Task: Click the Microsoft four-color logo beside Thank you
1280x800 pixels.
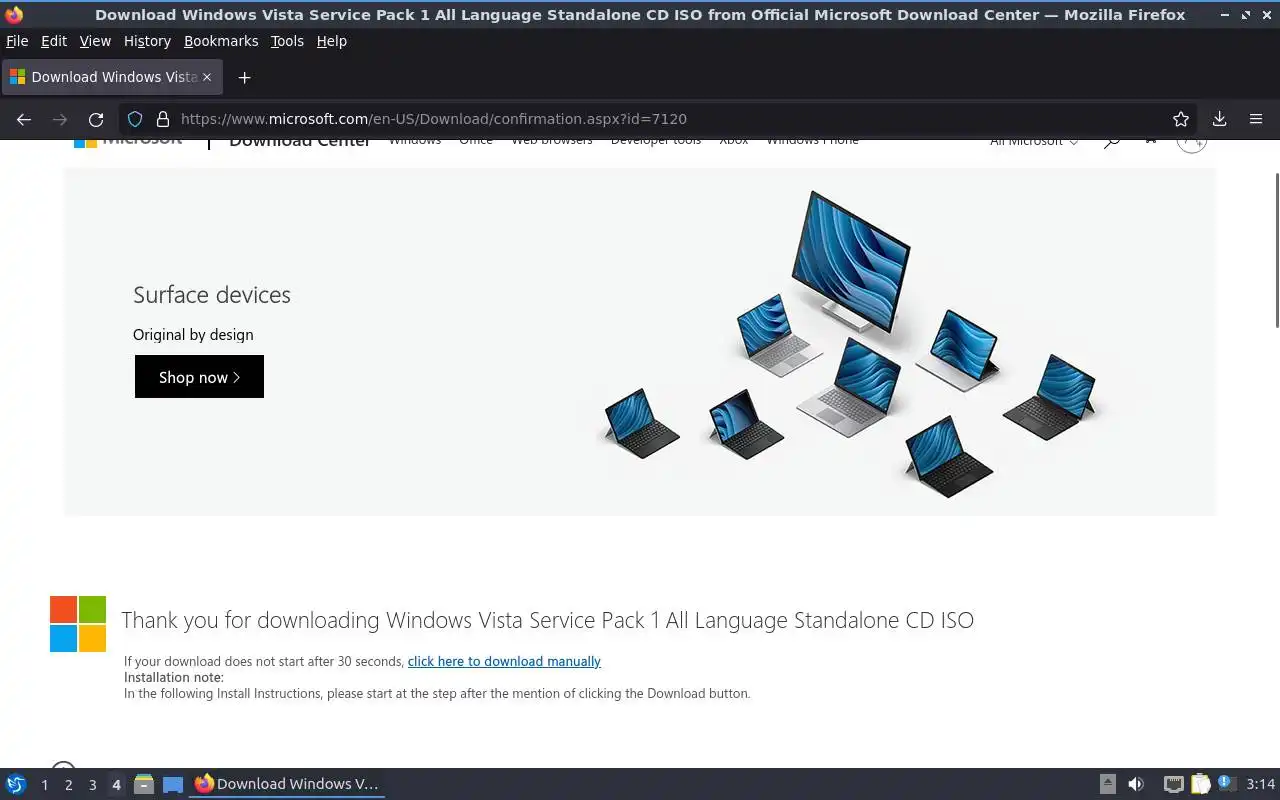Action: pos(78,624)
